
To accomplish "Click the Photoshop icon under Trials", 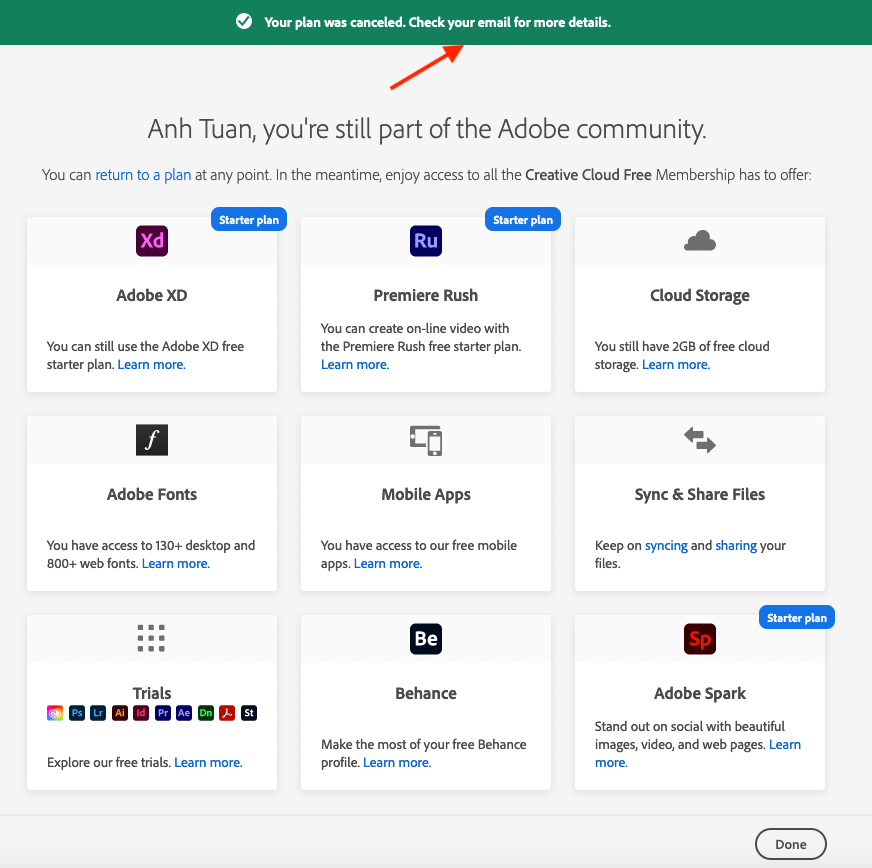I will tap(77, 713).
